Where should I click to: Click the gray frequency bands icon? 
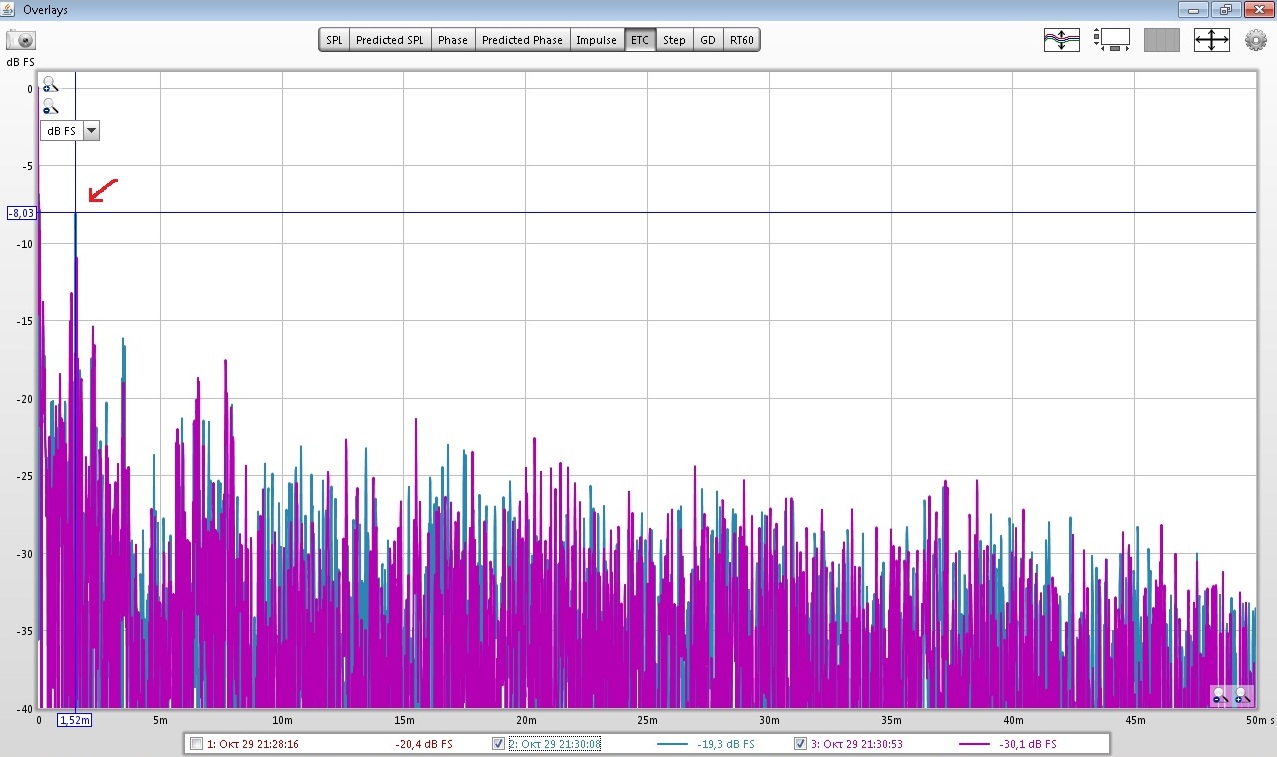pyautogui.click(x=1161, y=40)
